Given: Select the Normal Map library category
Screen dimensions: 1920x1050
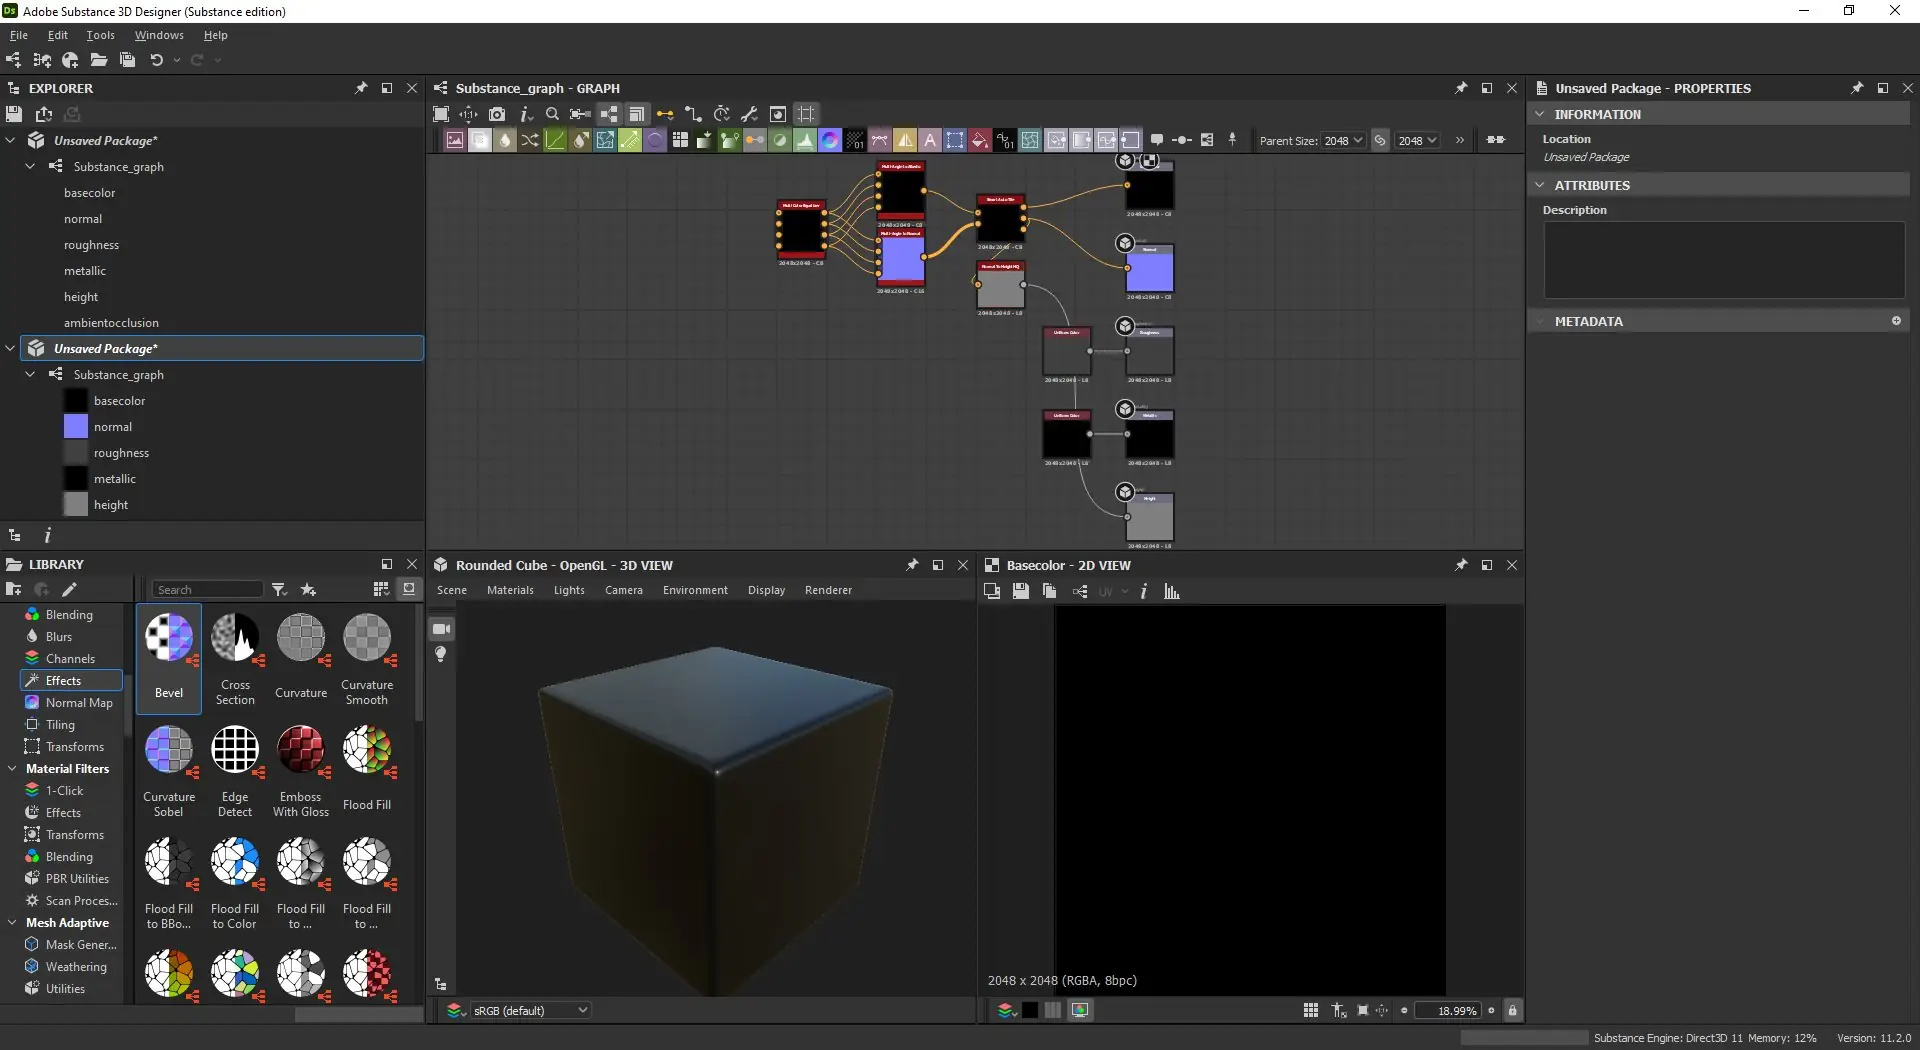Looking at the screenshot, I should 78,703.
